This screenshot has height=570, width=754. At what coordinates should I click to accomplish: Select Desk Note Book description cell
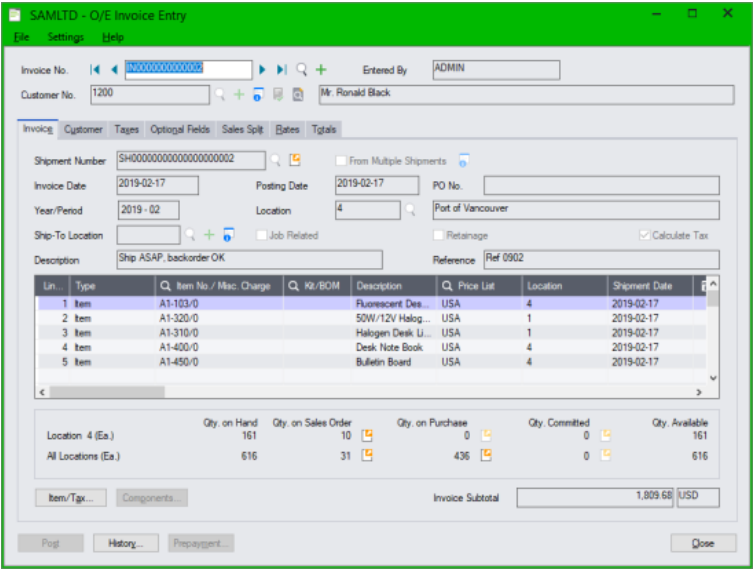point(393,347)
